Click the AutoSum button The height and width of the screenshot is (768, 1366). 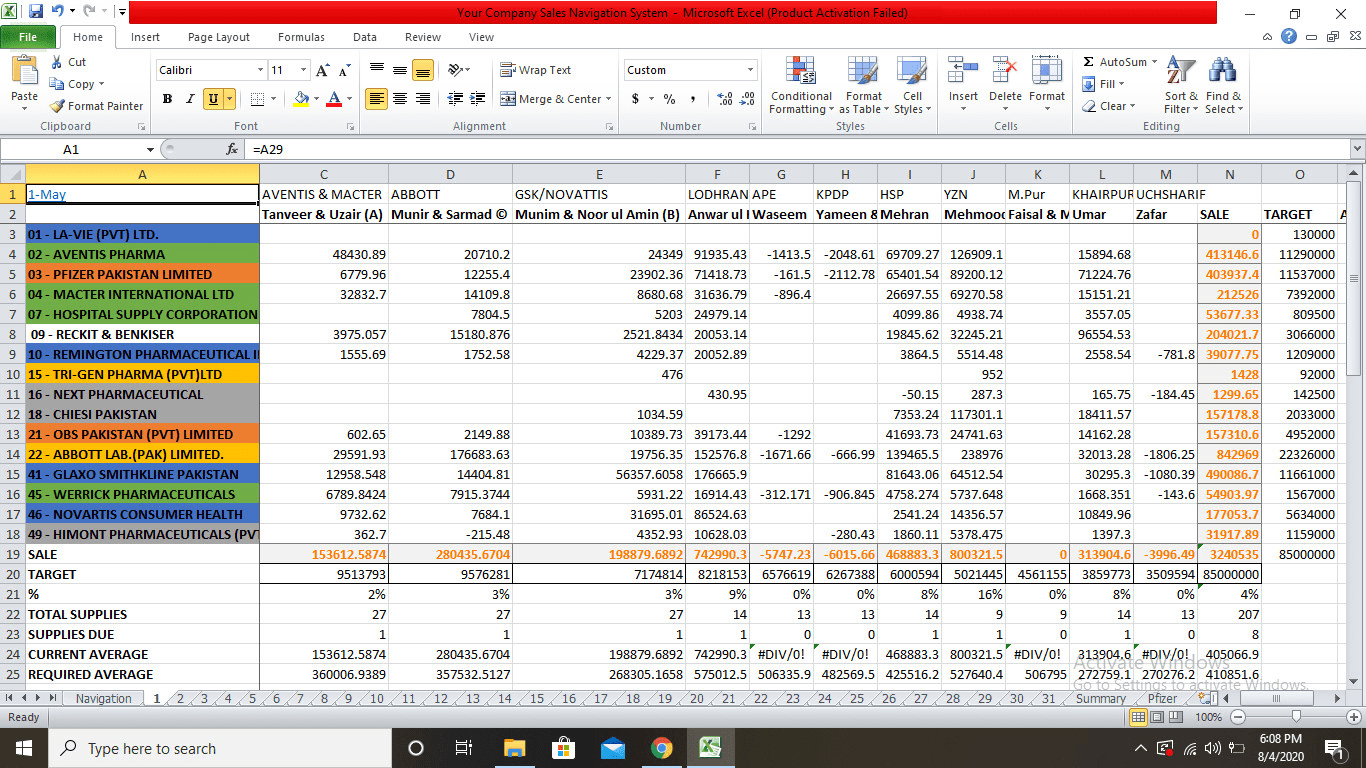[x=1115, y=62]
